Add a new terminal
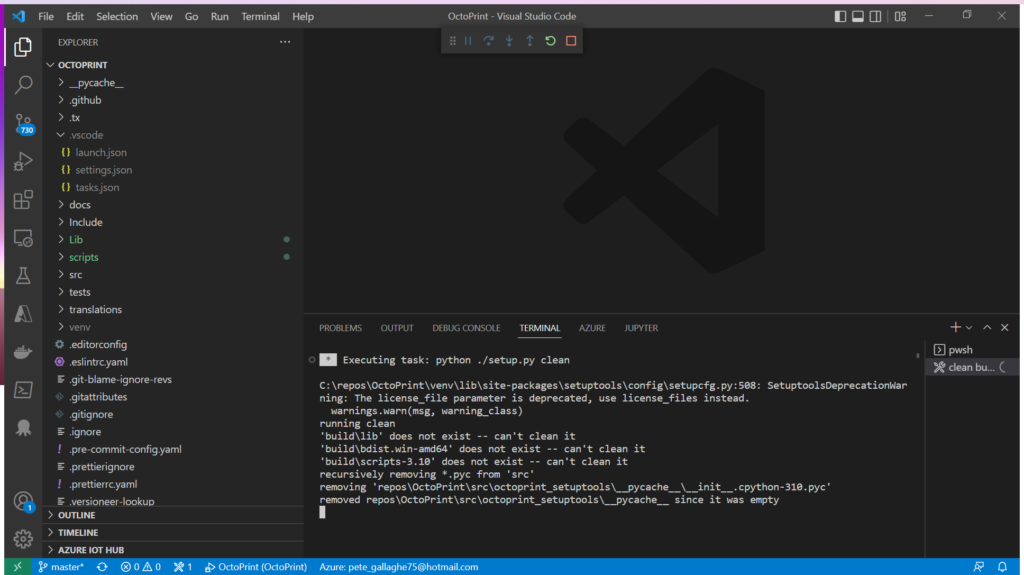The width and height of the screenshot is (1024, 575). click(x=955, y=327)
